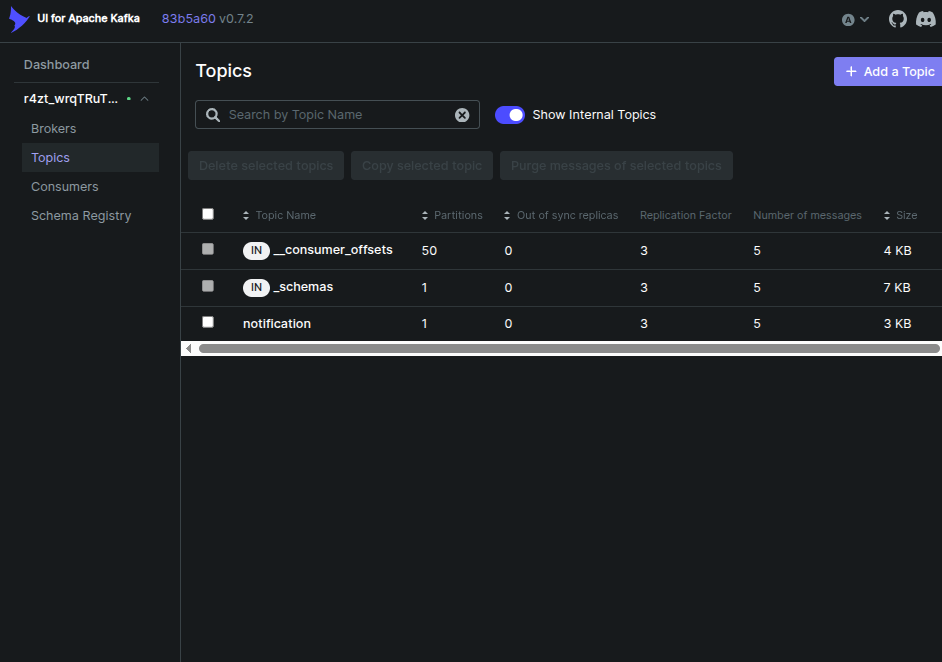This screenshot has width=942, height=662.
Task: Click Delete selected topics button
Action: tap(266, 166)
